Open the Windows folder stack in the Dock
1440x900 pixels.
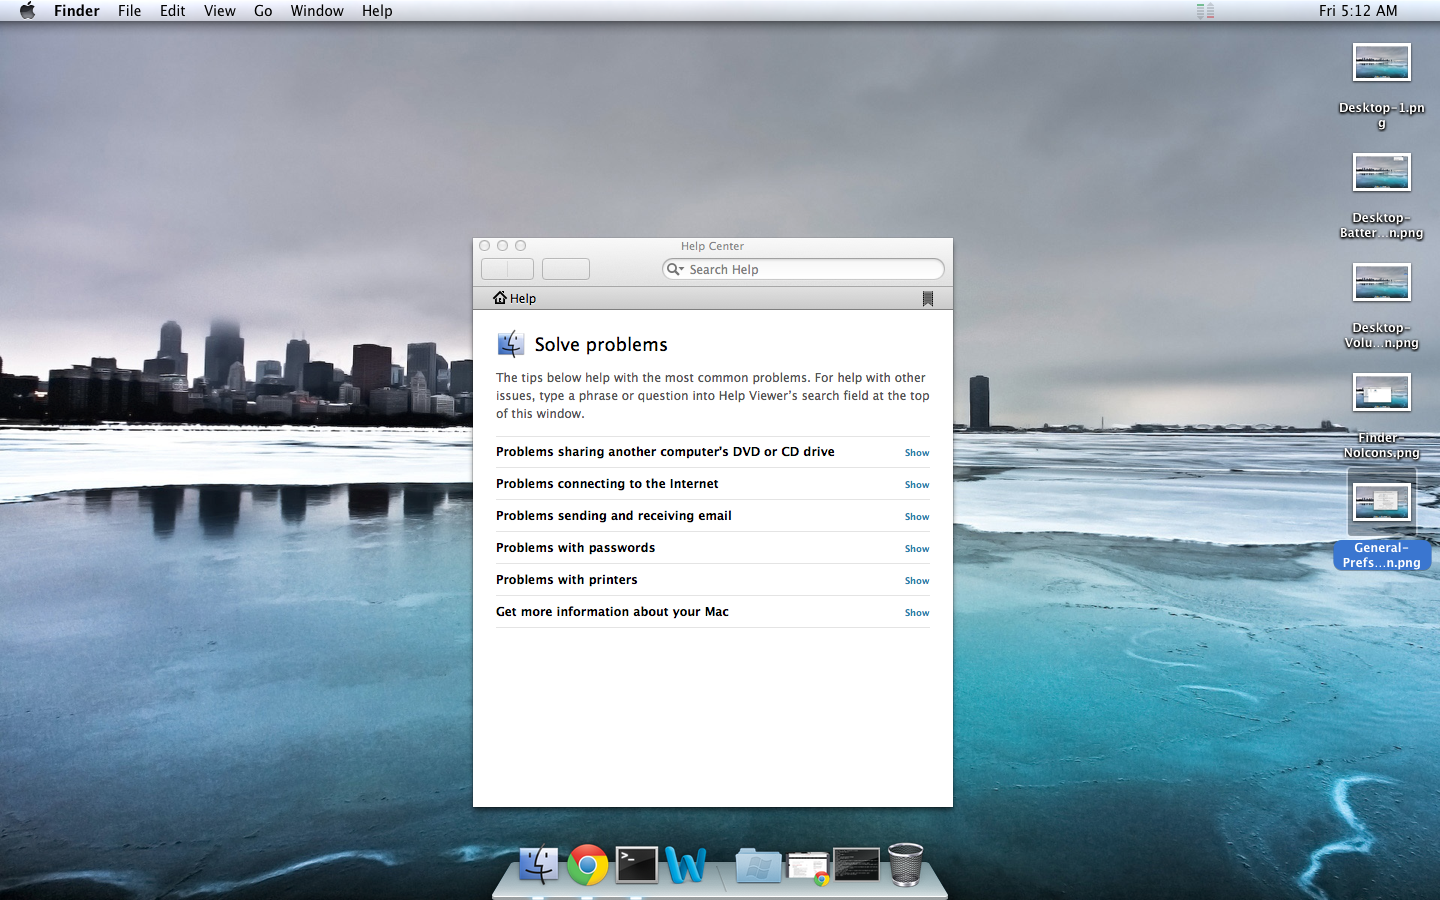(x=758, y=865)
